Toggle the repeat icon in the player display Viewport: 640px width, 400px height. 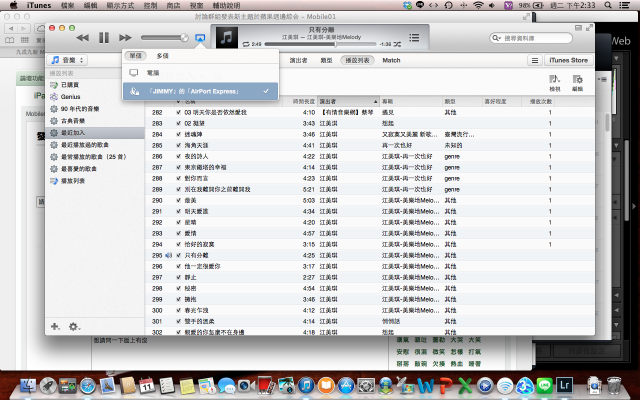246,44
